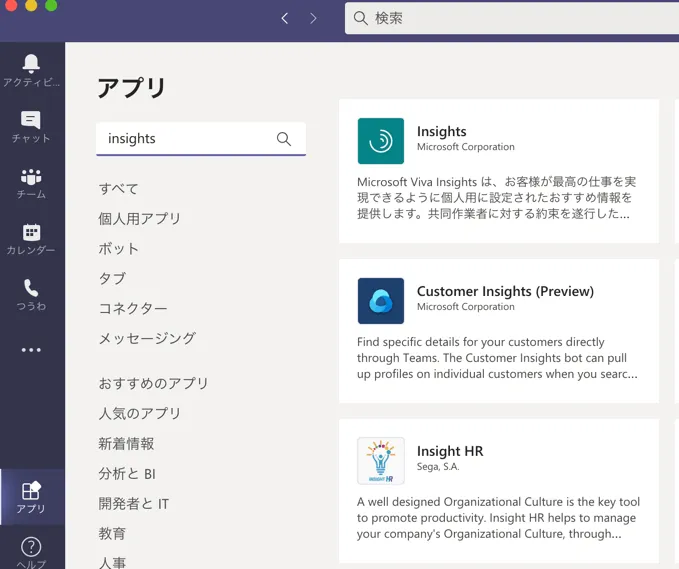Open the Calendar icon in sidebar
This screenshot has width=679, height=569.
pos(31,232)
